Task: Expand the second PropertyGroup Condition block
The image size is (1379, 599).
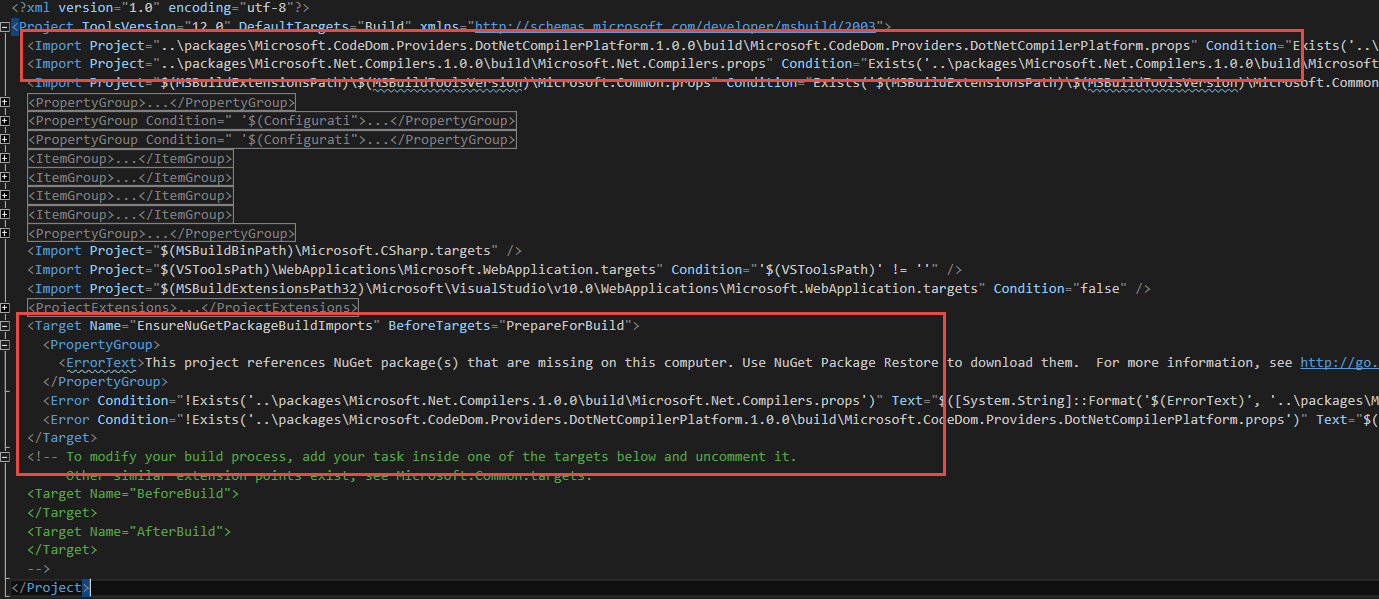Action: click(x=6, y=140)
